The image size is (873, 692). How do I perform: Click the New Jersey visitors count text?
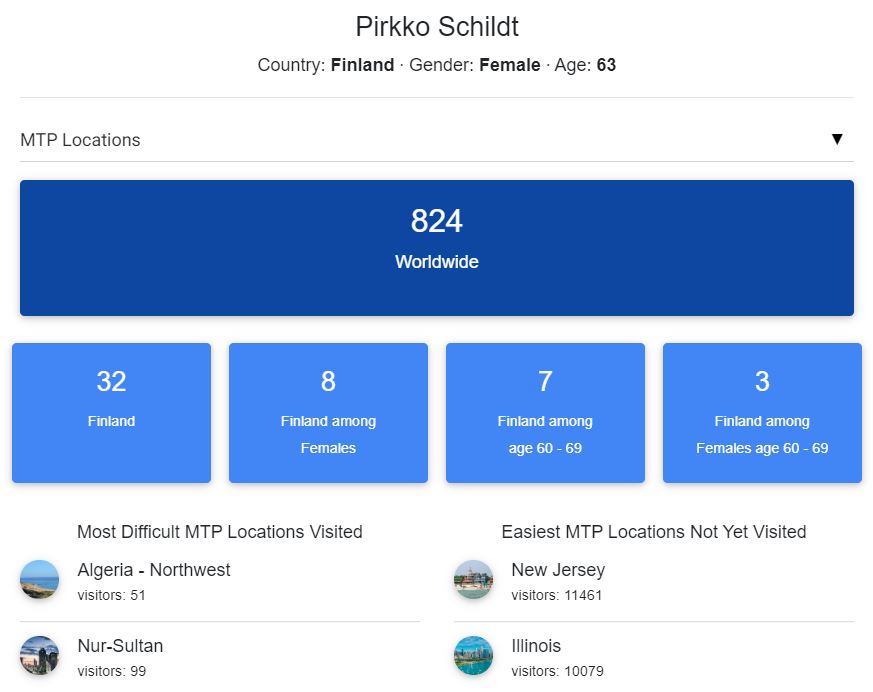(x=557, y=595)
